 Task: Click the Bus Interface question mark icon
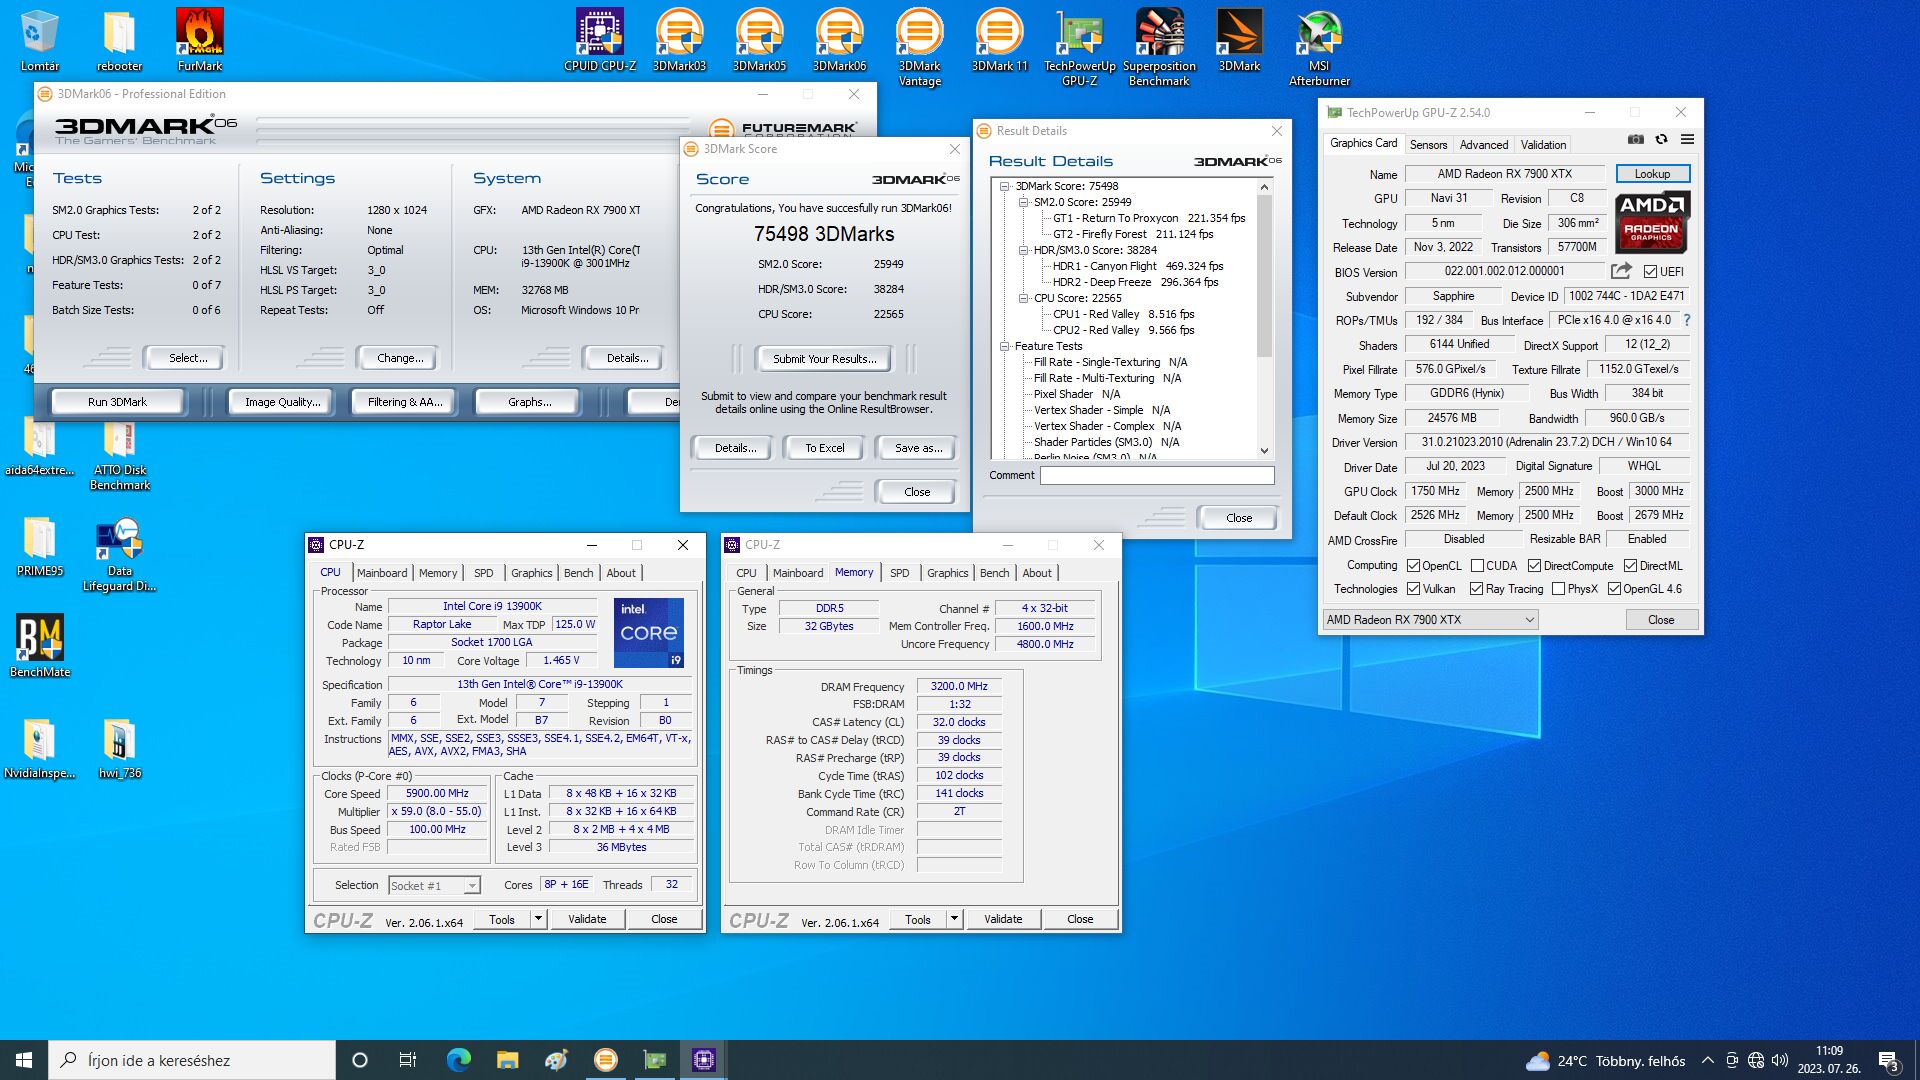coord(1686,320)
